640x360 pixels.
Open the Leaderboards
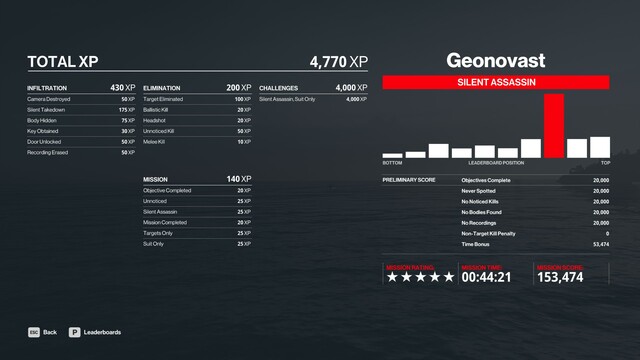click(102, 332)
